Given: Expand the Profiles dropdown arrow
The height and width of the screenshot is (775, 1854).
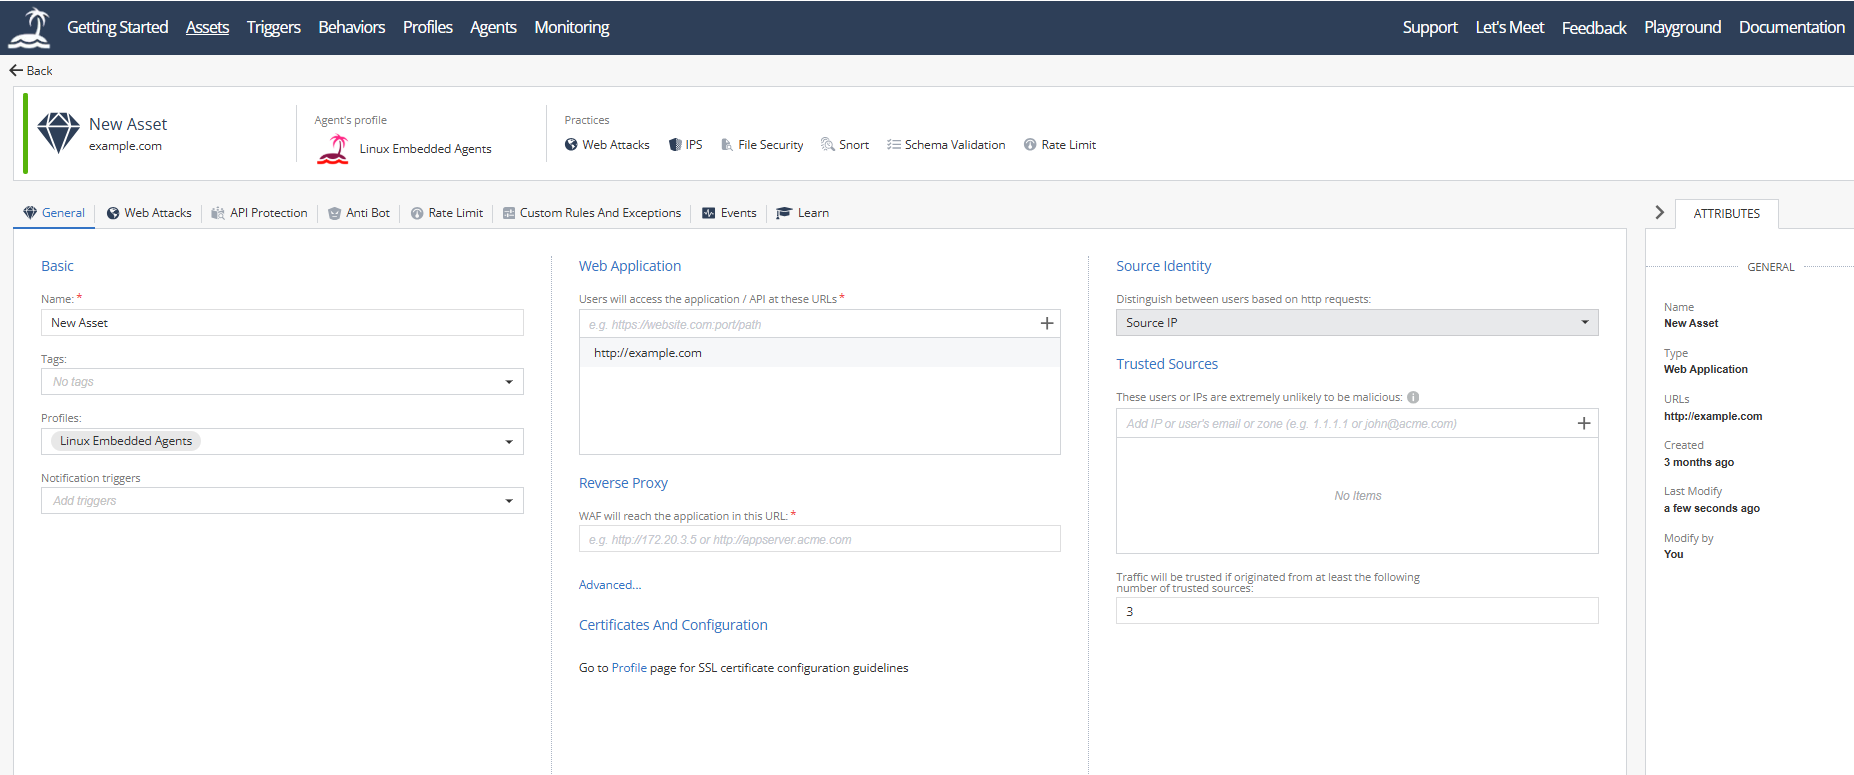Looking at the screenshot, I should pyautogui.click(x=508, y=442).
